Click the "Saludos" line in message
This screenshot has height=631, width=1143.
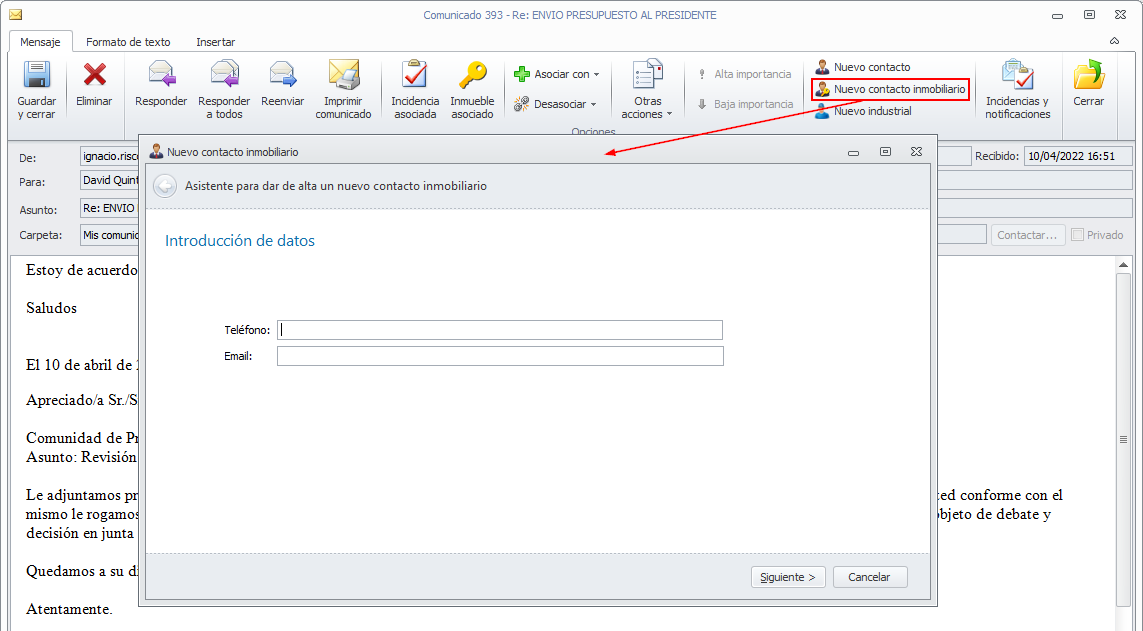tap(51, 308)
